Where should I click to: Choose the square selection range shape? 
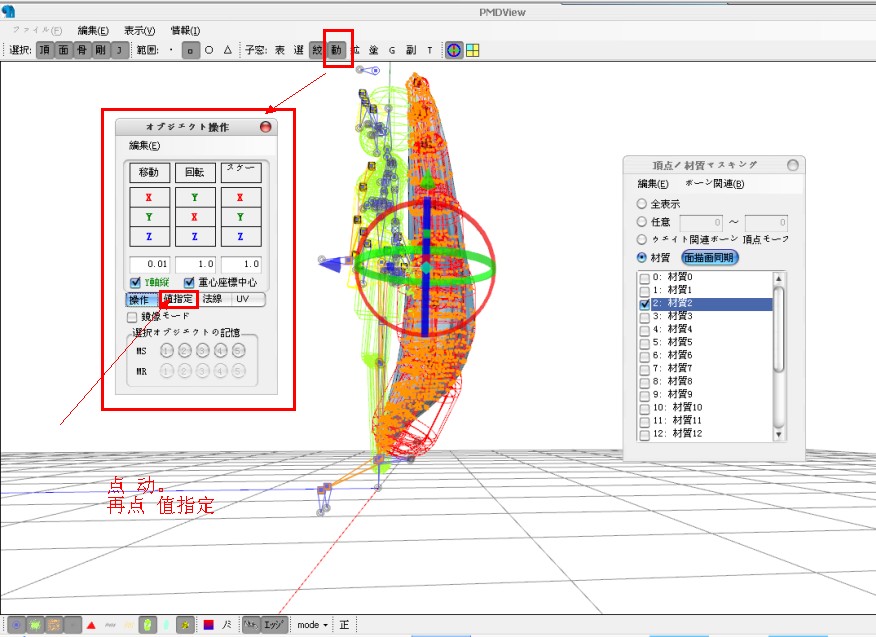[190, 50]
